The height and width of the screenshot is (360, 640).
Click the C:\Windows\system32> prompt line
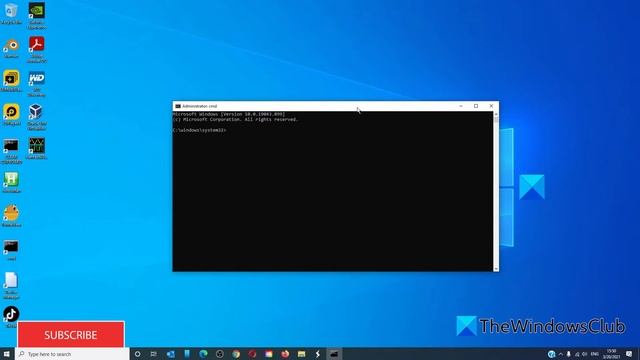[199, 130]
